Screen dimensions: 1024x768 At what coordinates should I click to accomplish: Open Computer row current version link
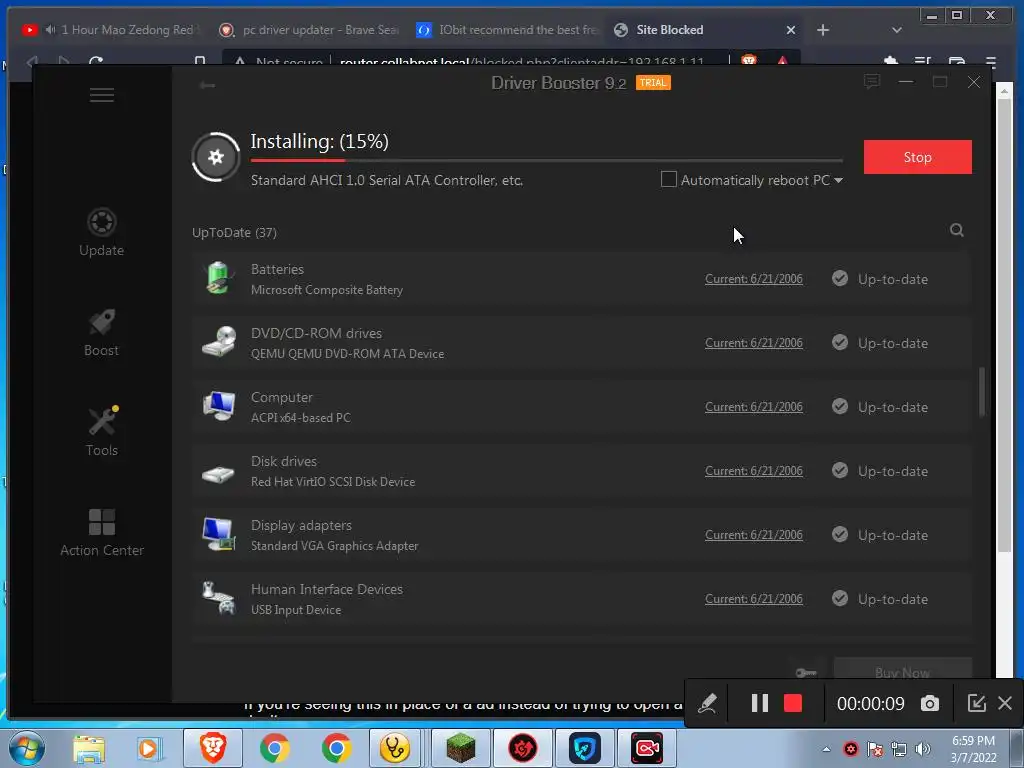coord(754,407)
